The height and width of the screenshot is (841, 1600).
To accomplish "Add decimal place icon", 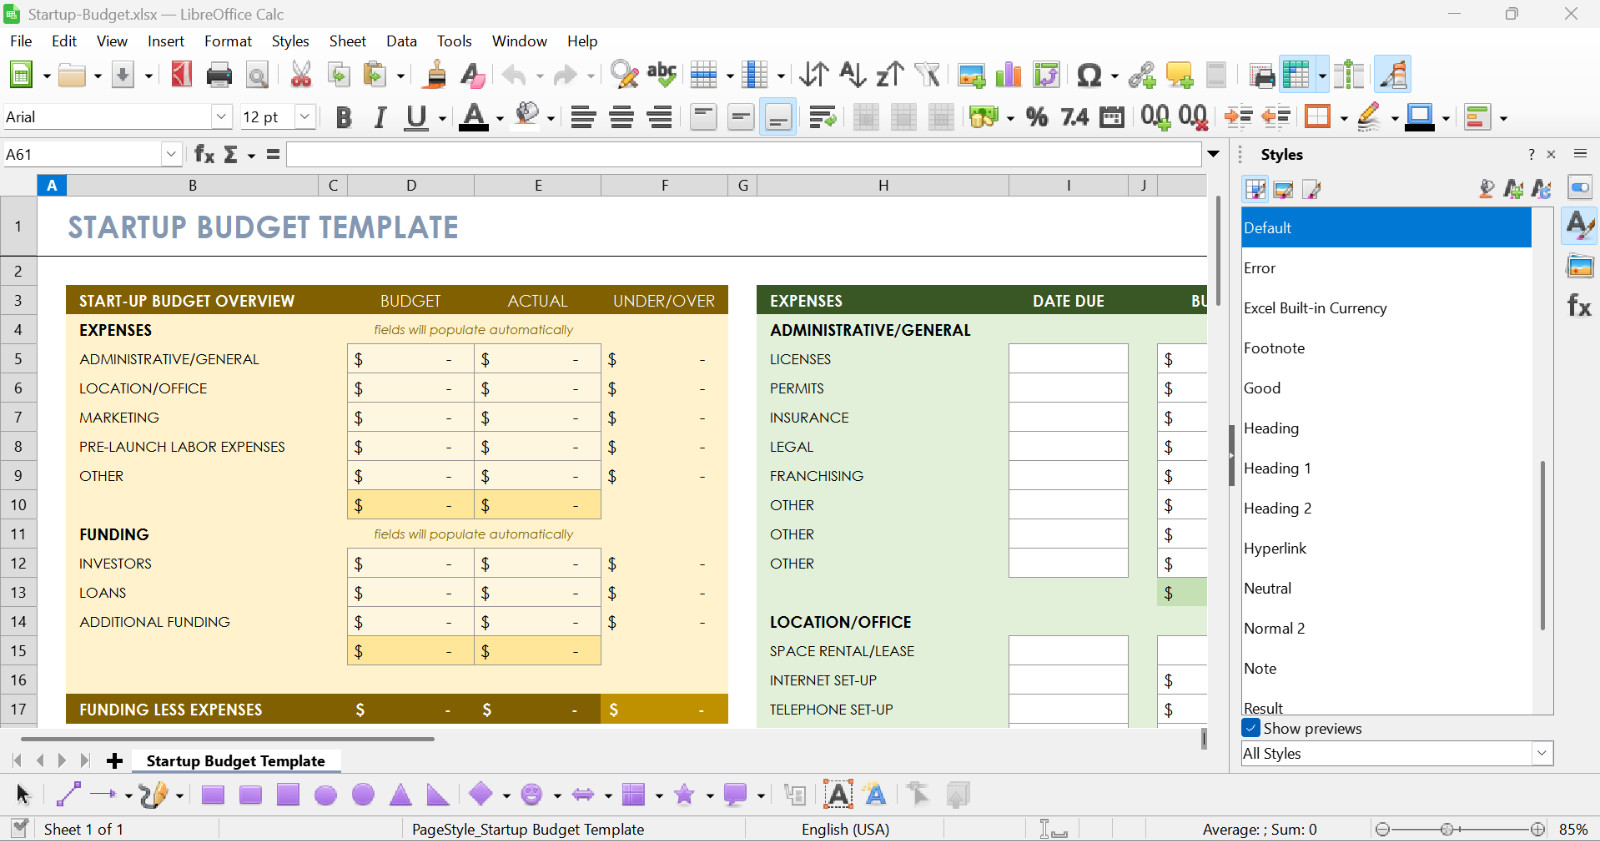I will (1155, 117).
